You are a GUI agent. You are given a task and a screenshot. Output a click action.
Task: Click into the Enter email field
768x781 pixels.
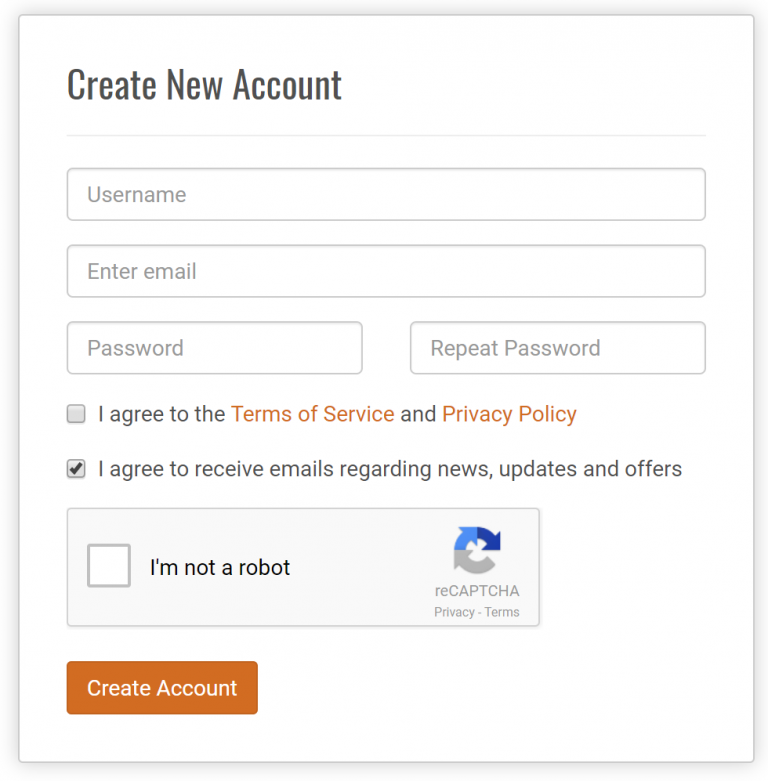(x=386, y=271)
